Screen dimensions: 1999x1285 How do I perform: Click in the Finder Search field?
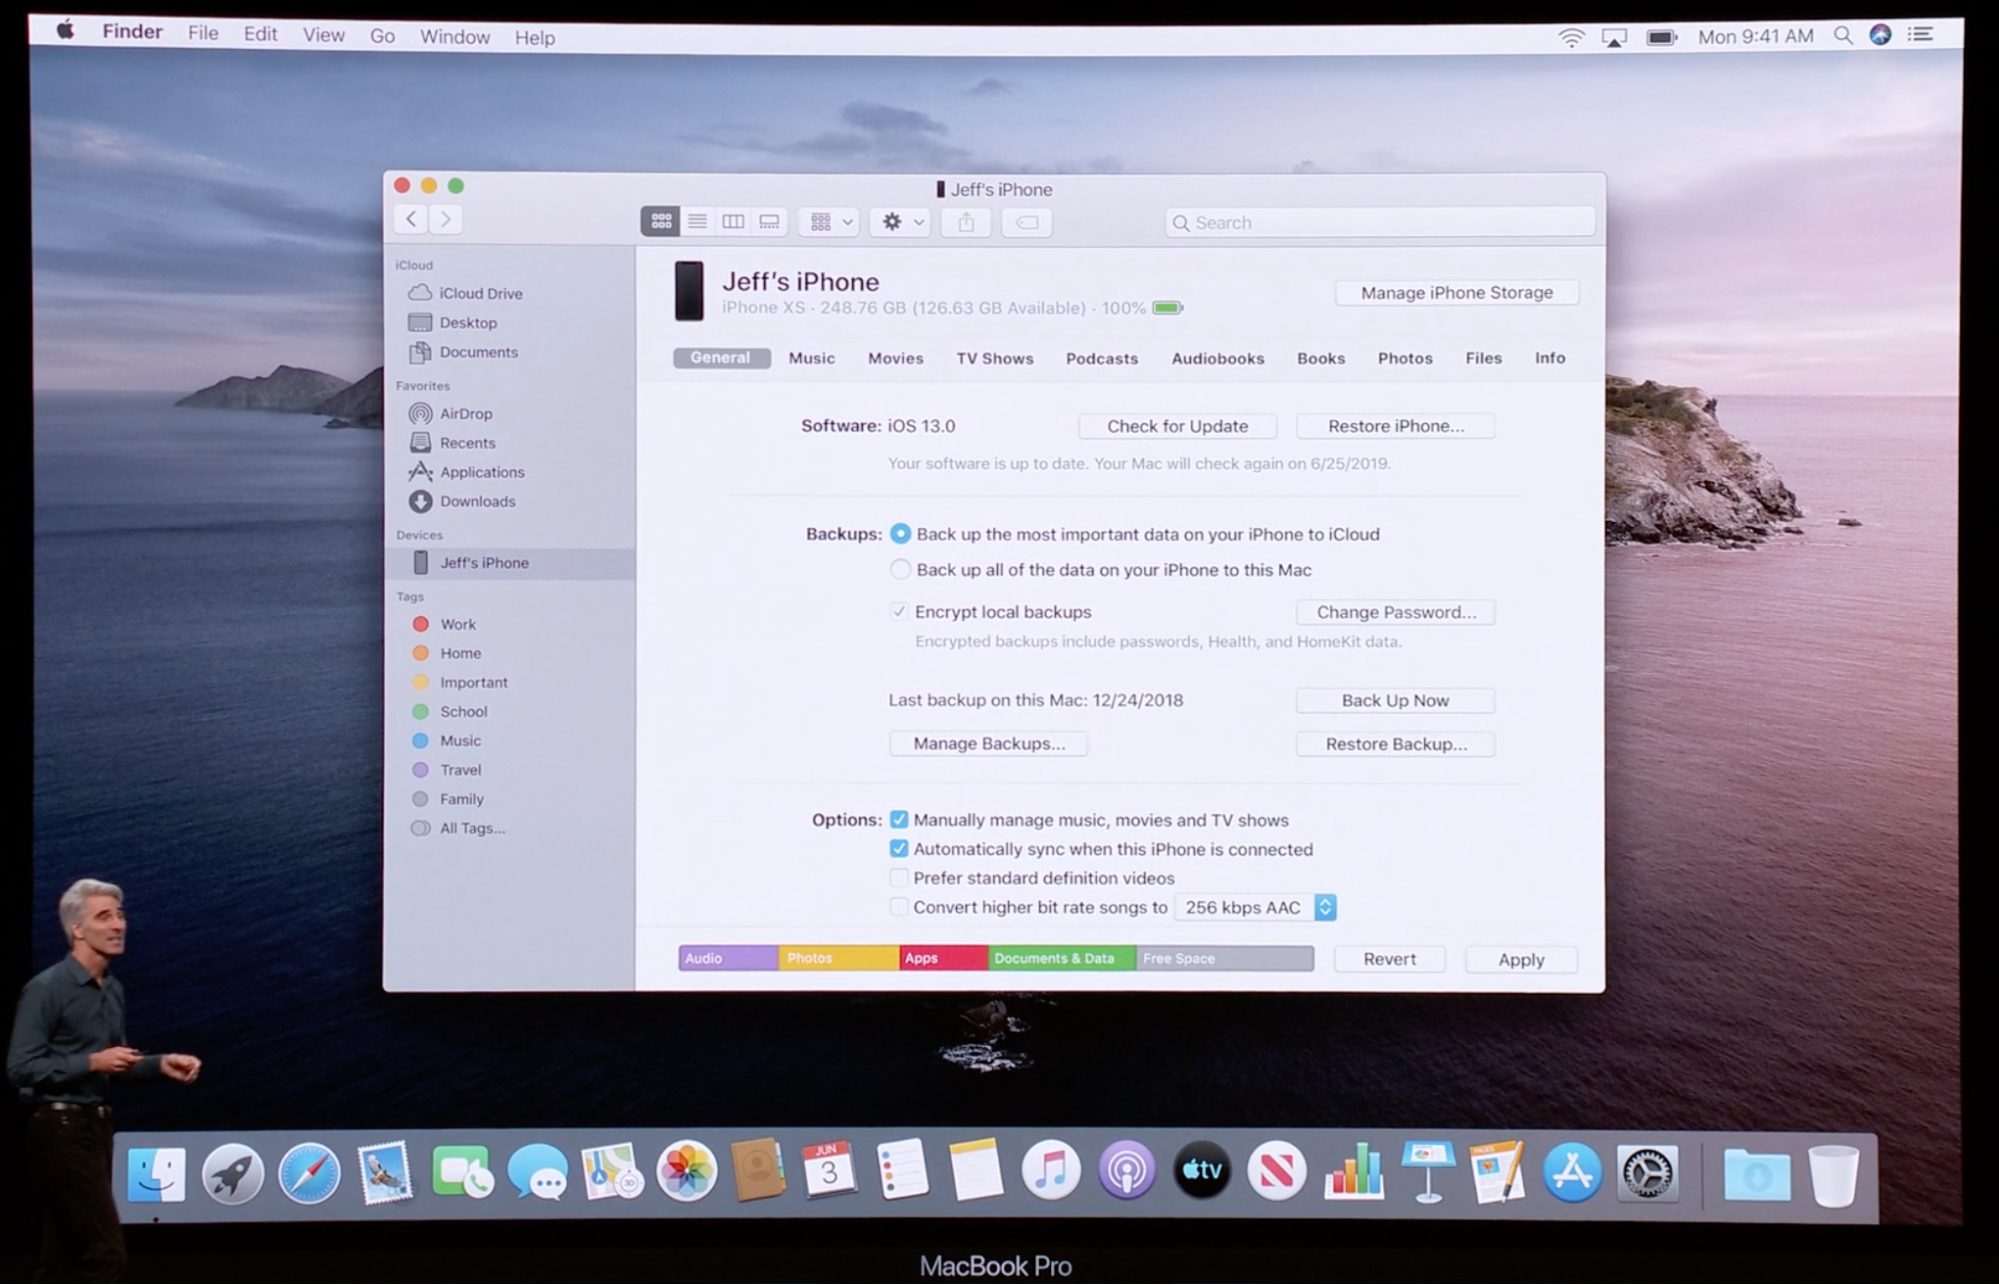tap(1380, 222)
